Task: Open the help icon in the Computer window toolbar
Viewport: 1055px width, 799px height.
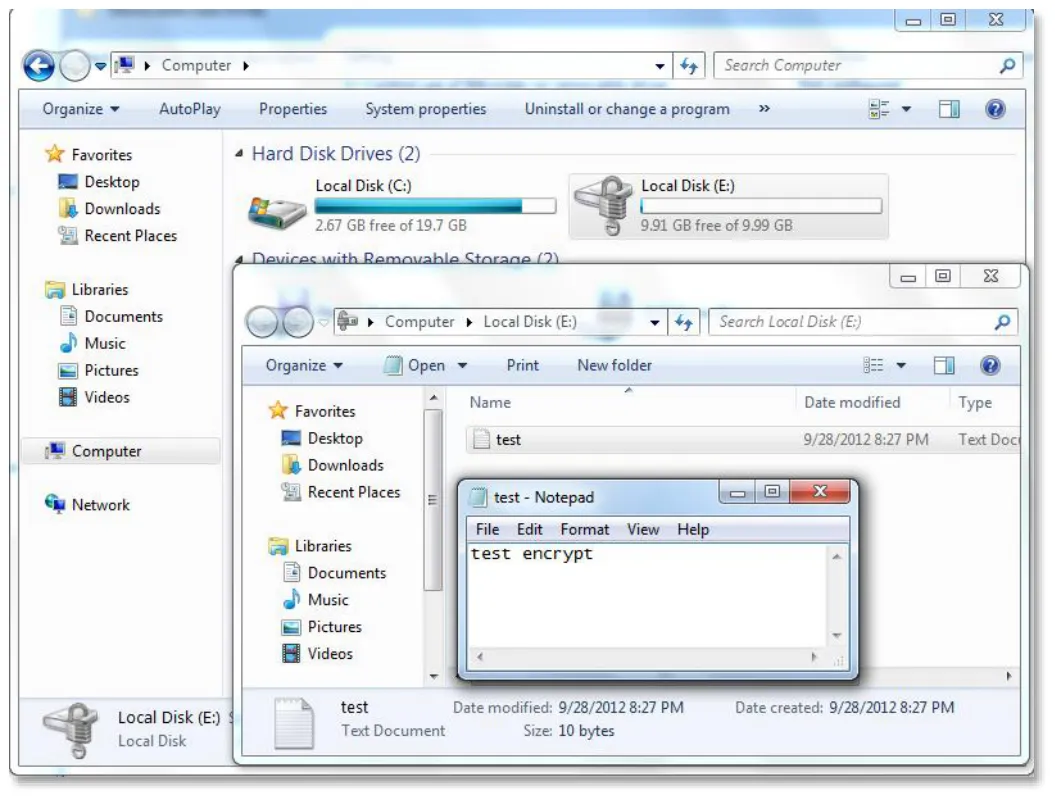Action: (995, 109)
